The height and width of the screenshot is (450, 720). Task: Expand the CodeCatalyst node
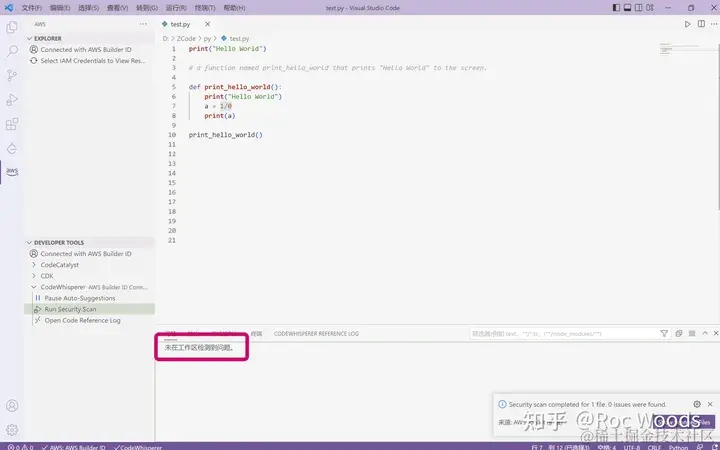coord(34,265)
